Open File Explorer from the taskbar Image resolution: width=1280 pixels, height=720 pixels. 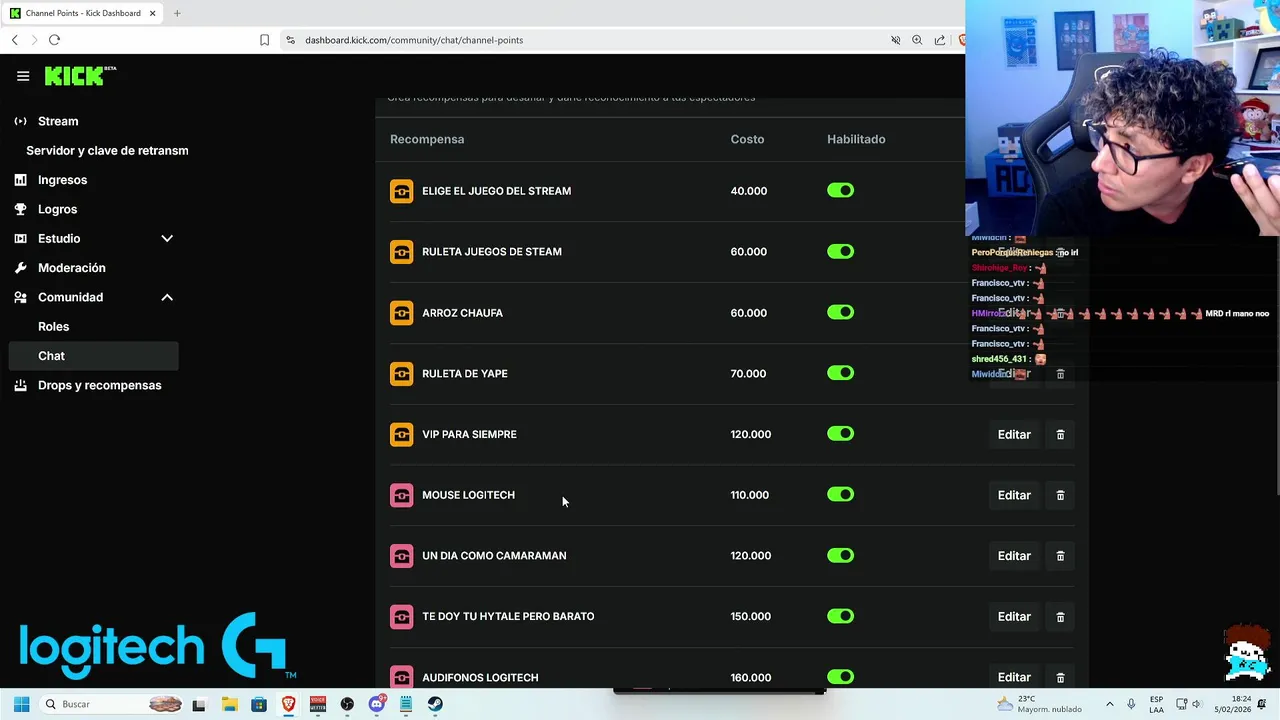coord(229,704)
